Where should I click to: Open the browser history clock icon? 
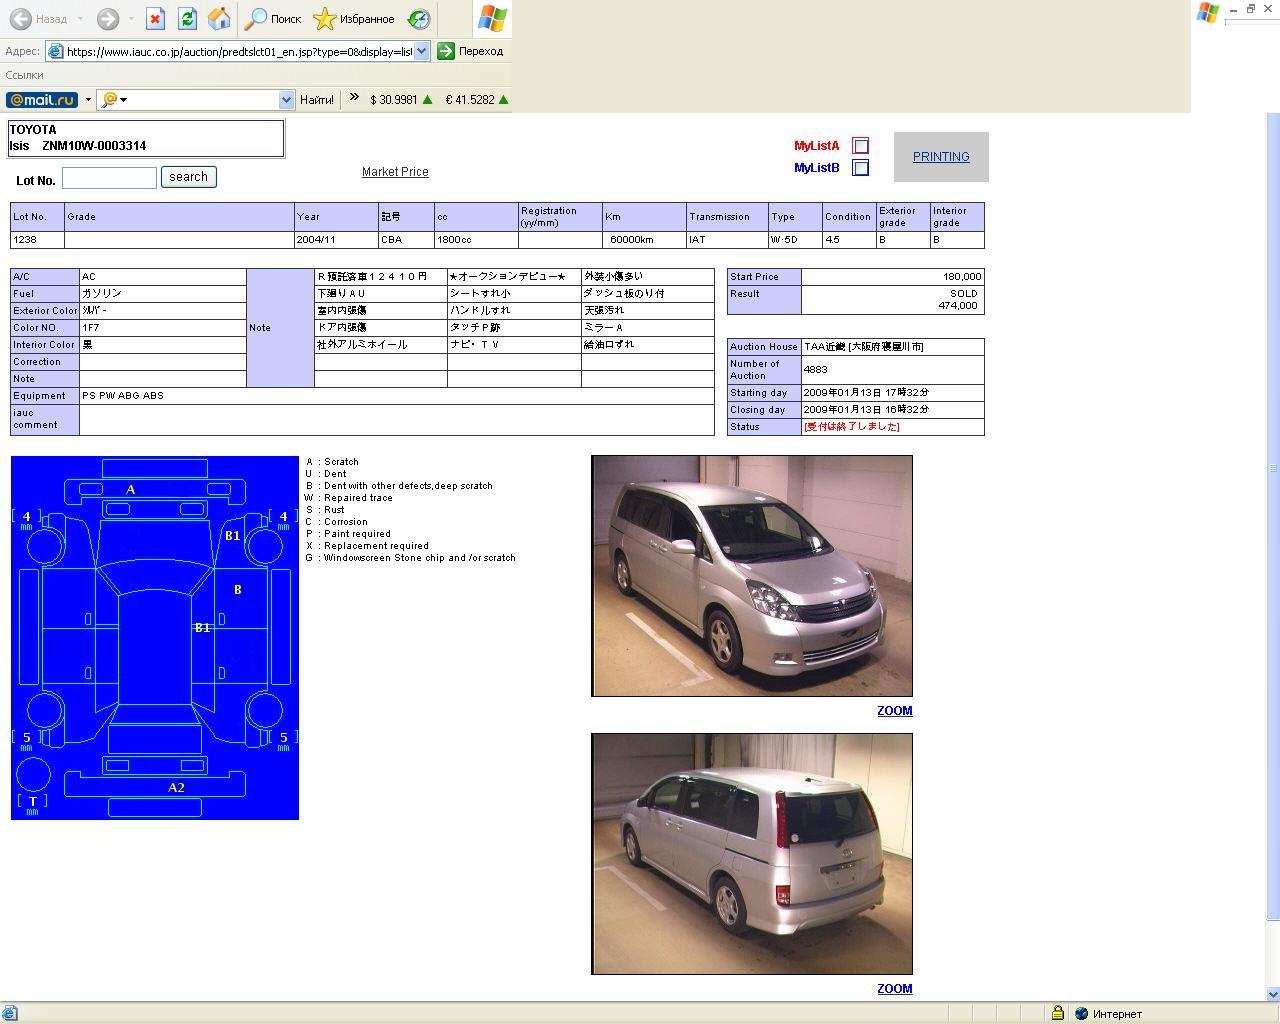[x=419, y=19]
